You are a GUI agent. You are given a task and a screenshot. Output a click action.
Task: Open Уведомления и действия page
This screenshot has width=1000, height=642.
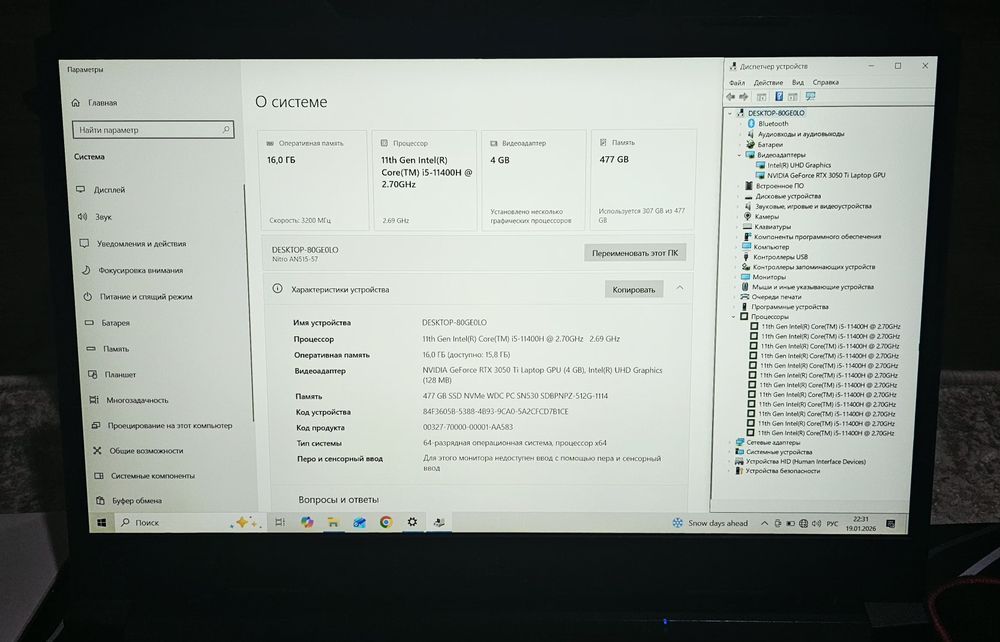[133, 244]
